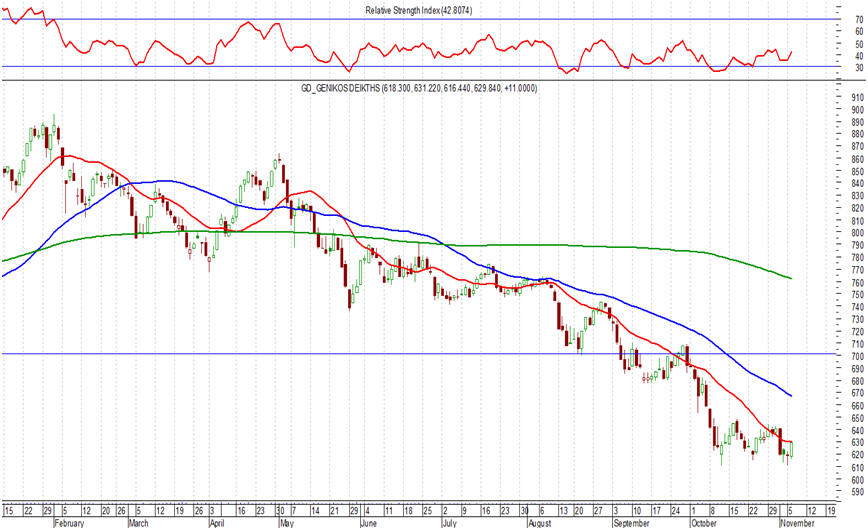The width and height of the screenshot is (868, 530).
Task: Select the November month label
Action: [797, 523]
